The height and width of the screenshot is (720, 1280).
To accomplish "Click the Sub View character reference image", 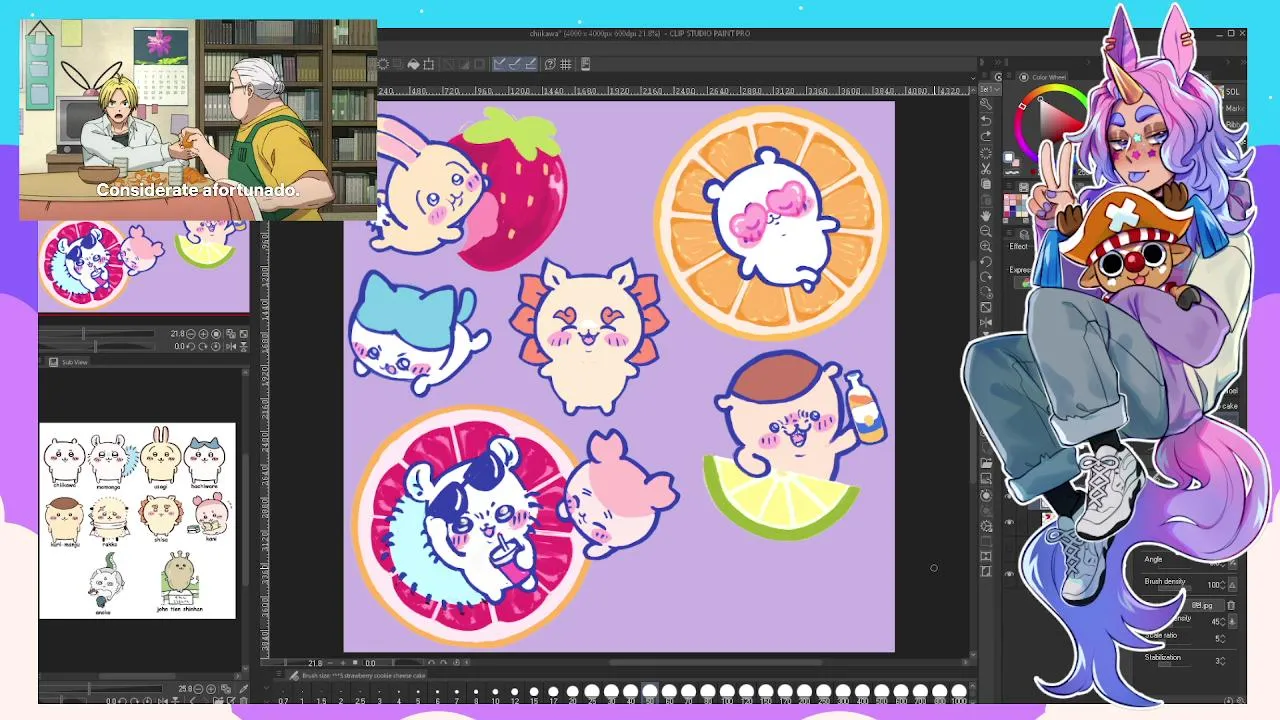I will [x=138, y=521].
